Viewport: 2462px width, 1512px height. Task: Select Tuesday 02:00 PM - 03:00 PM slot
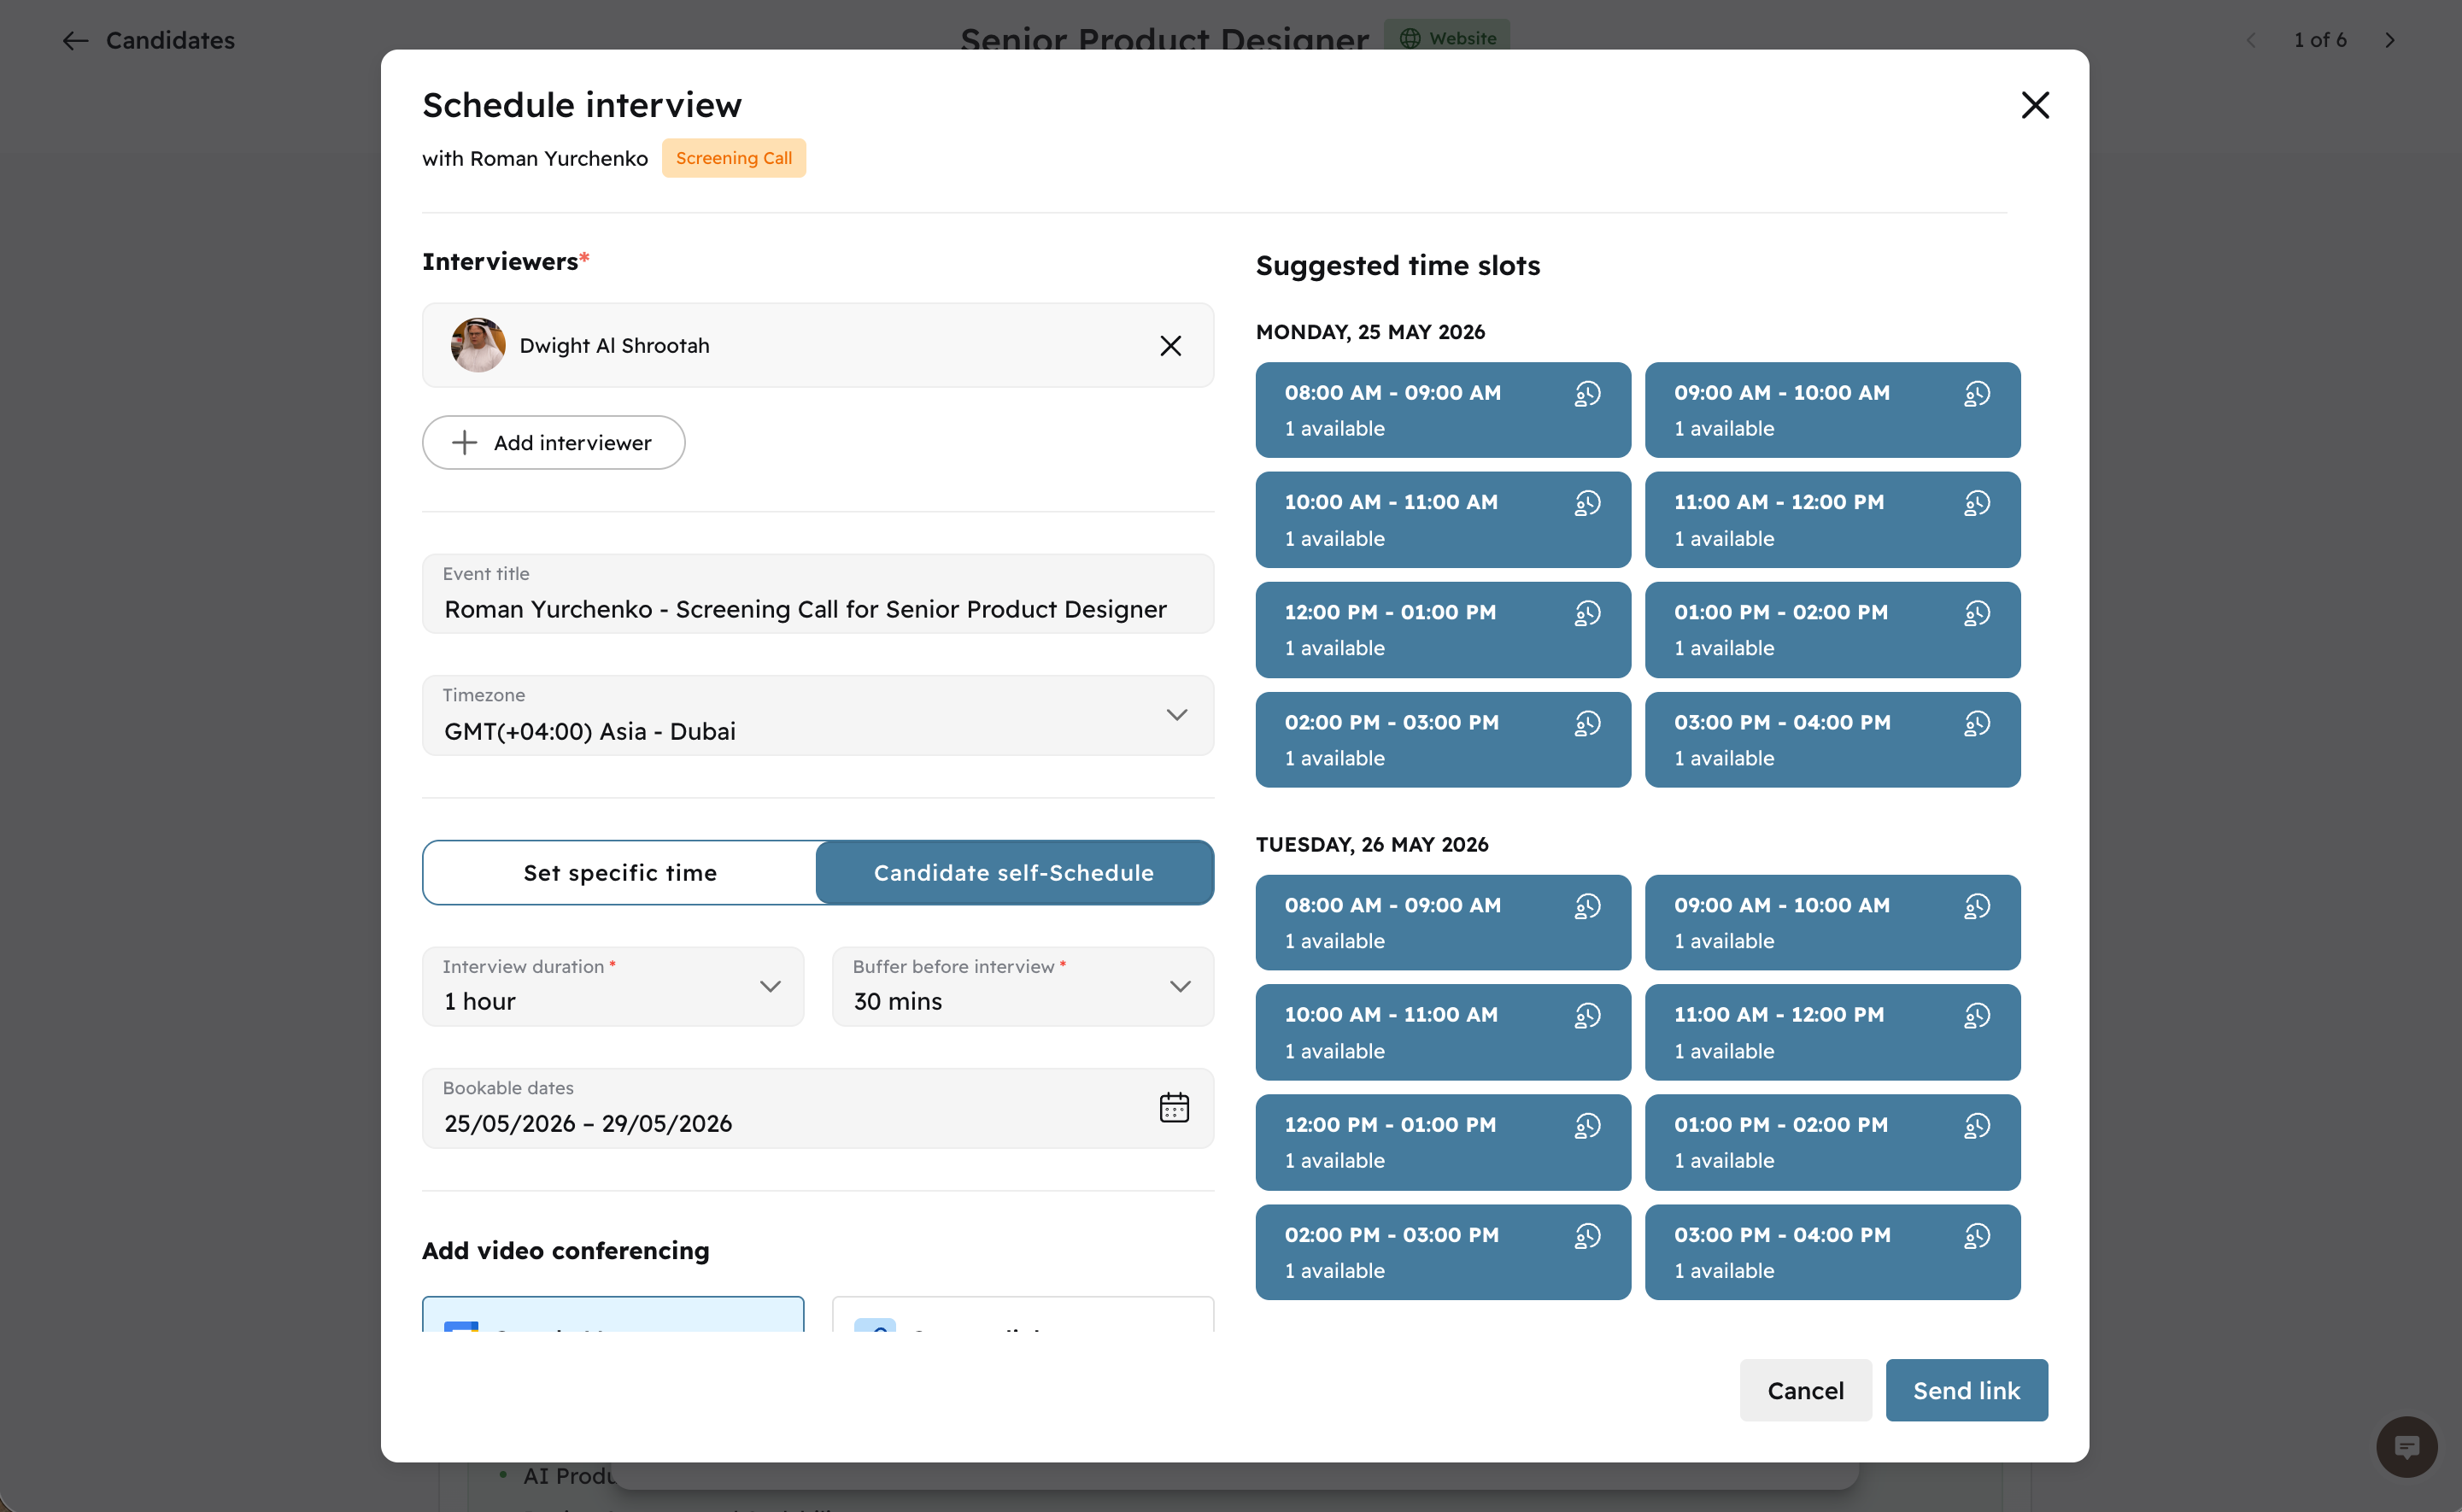(1443, 1253)
